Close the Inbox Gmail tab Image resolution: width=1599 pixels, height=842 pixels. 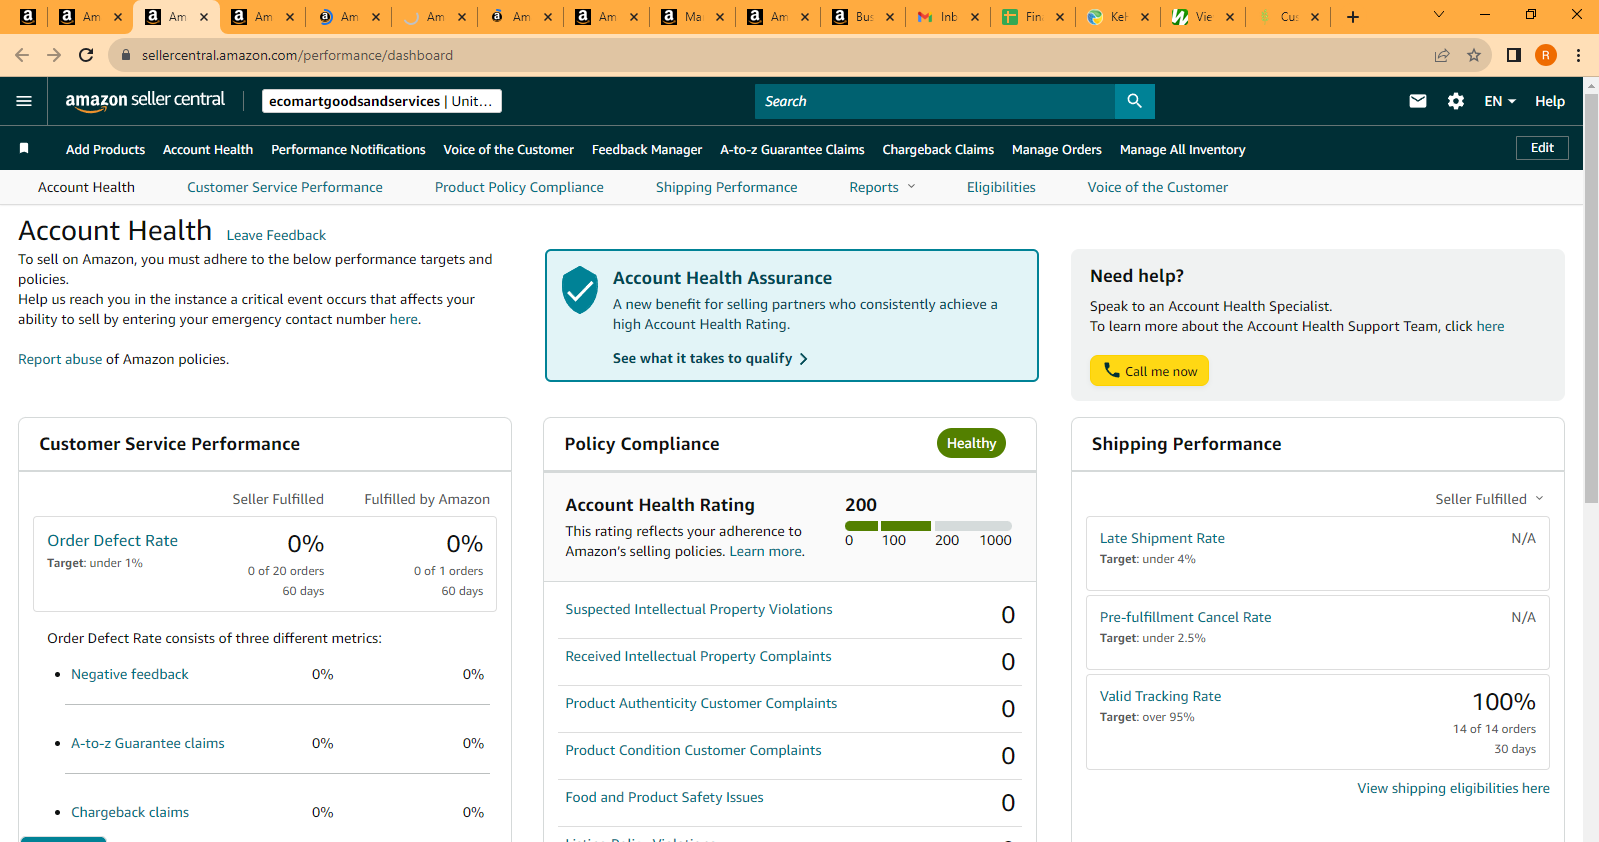click(975, 17)
